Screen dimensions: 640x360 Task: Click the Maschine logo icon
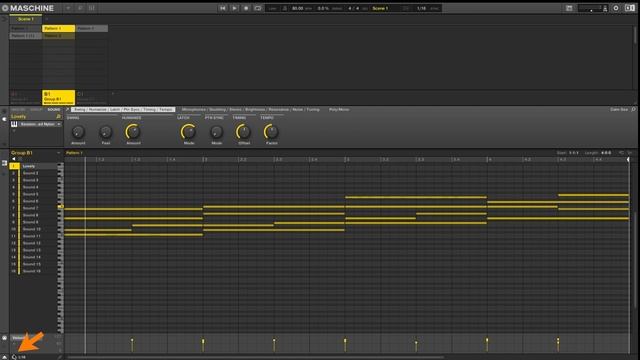(5, 8)
